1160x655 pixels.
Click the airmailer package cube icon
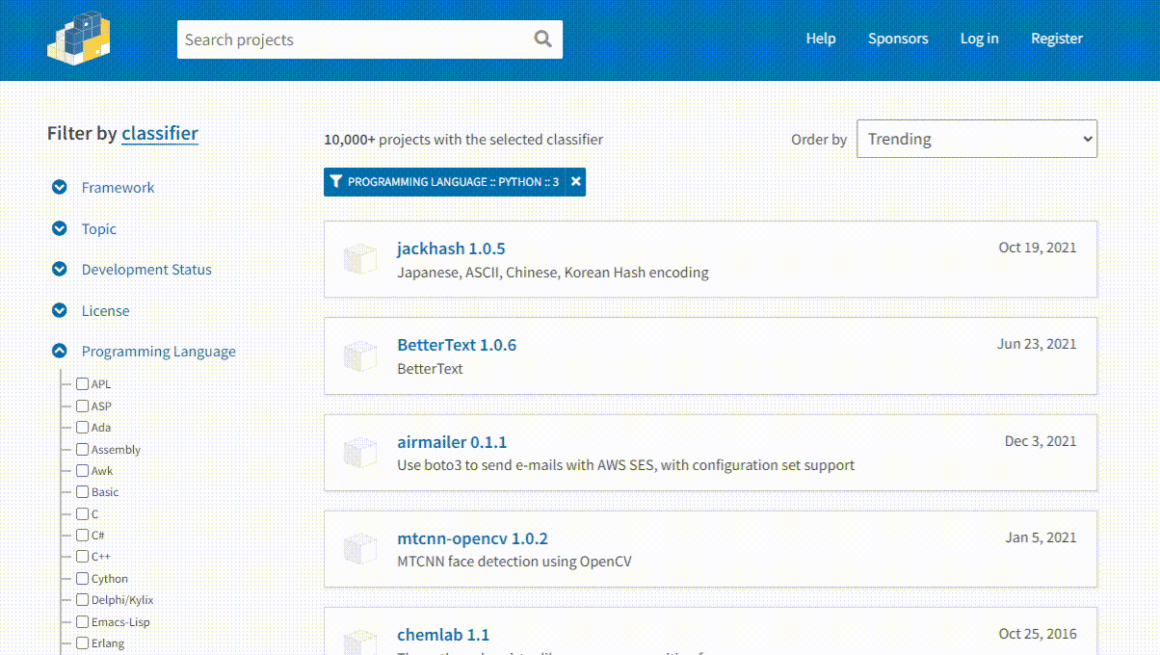pos(360,453)
